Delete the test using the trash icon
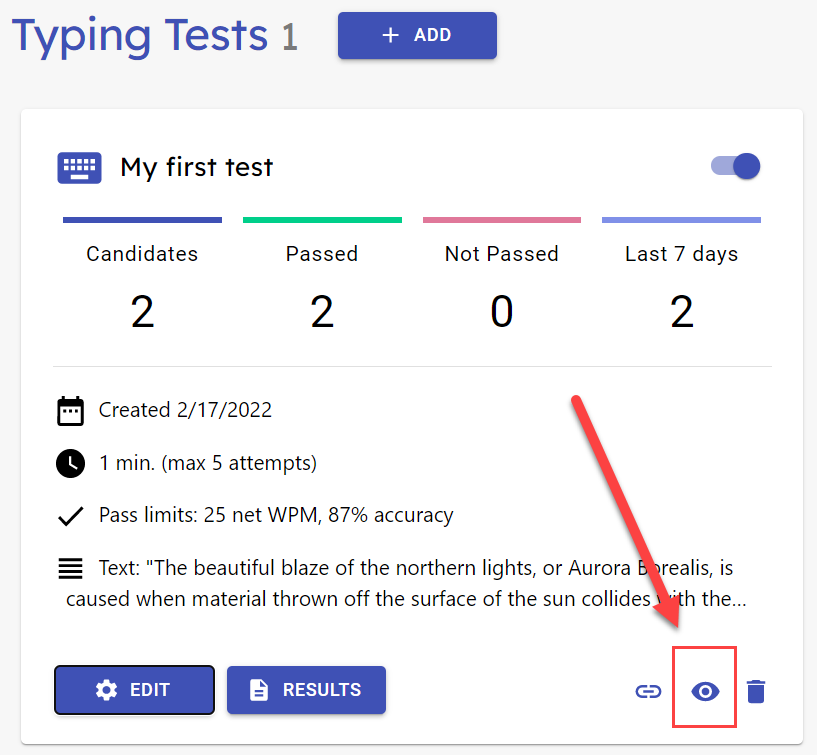Image resolution: width=817 pixels, height=755 pixels. pos(756,690)
